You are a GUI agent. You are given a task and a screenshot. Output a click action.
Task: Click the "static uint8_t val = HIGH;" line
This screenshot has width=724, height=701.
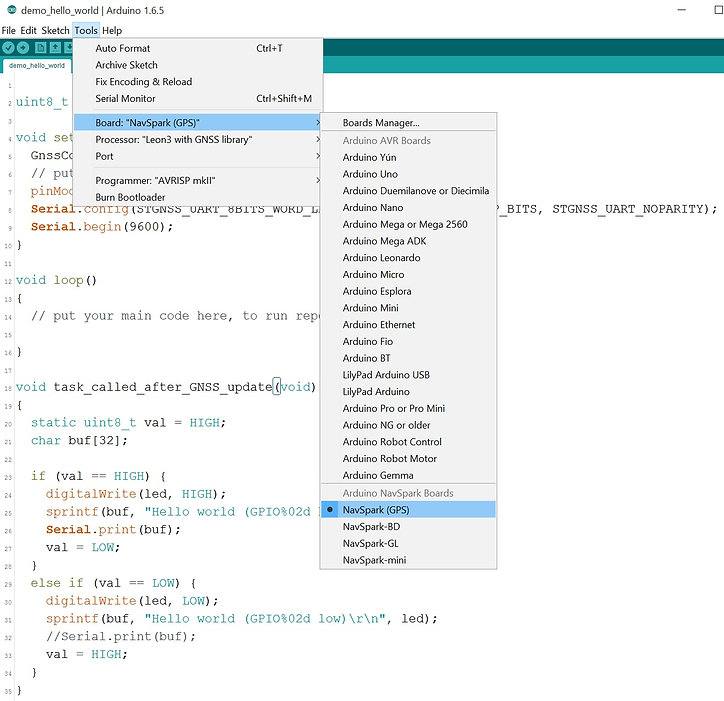pyautogui.click(x=128, y=423)
